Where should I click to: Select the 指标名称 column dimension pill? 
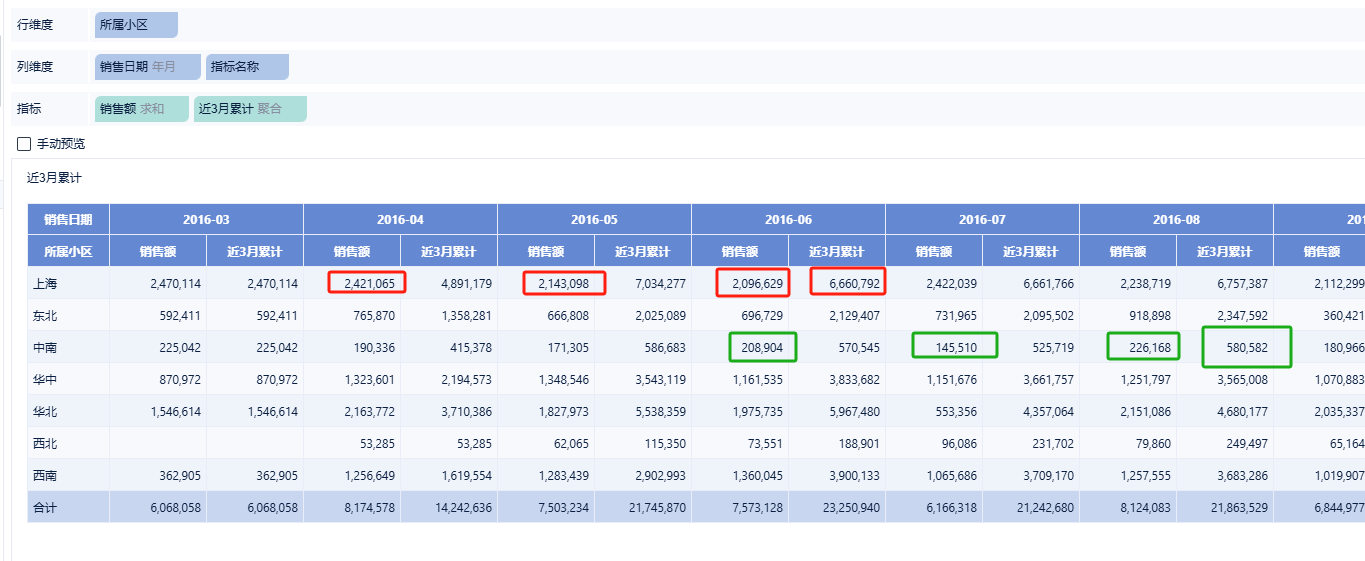pyautogui.click(x=247, y=67)
